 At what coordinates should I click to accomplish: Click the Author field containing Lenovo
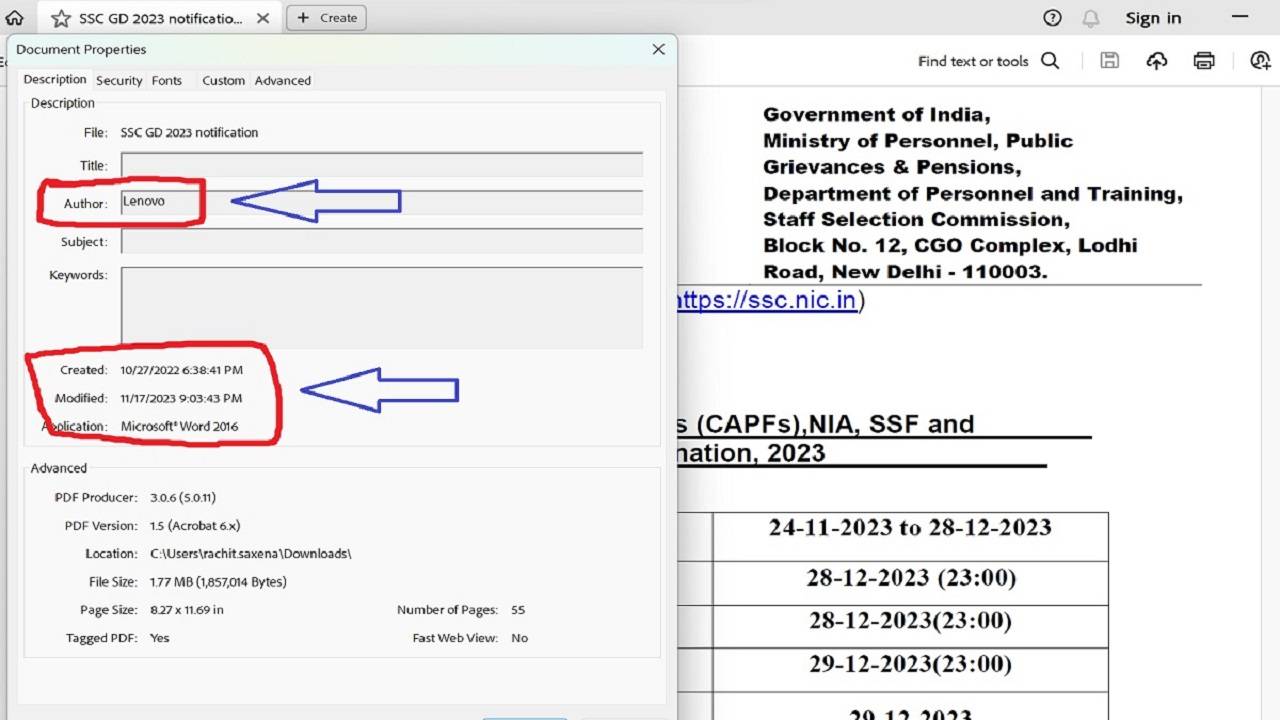coord(381,202)
